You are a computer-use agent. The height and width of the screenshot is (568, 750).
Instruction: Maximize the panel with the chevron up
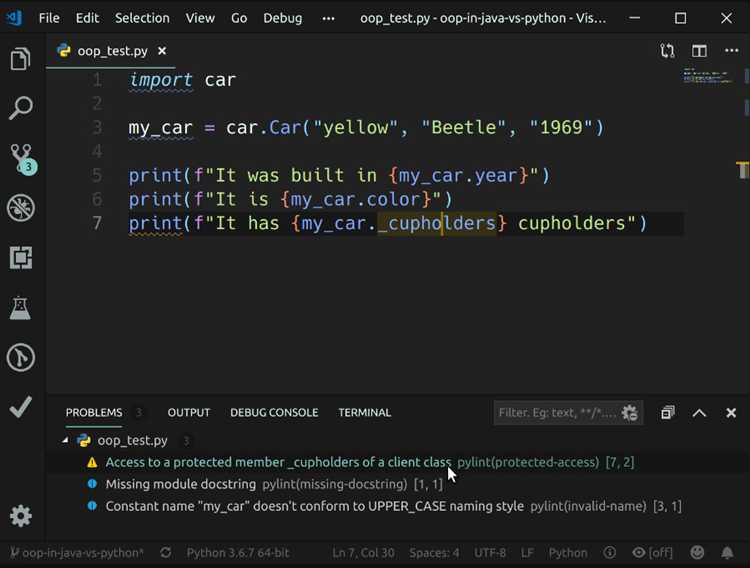[699, 412]
